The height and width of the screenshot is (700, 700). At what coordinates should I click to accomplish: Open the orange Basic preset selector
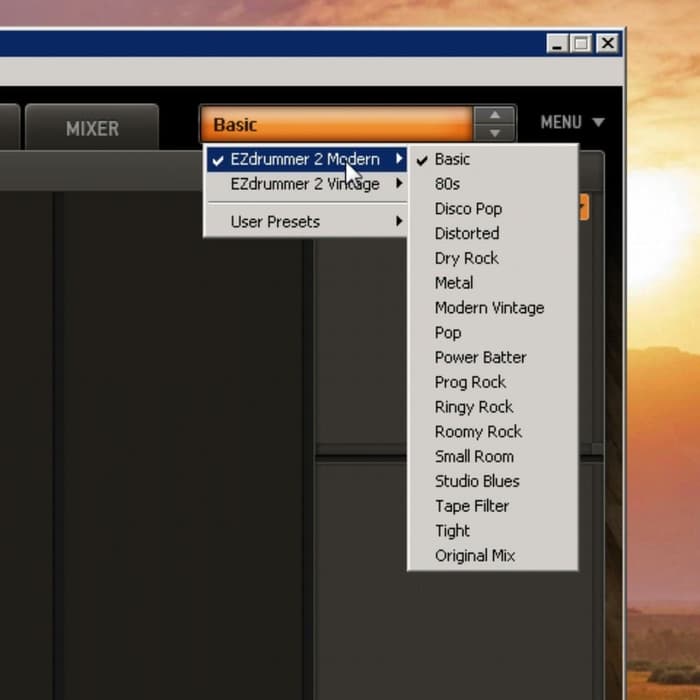pos(337,124)
